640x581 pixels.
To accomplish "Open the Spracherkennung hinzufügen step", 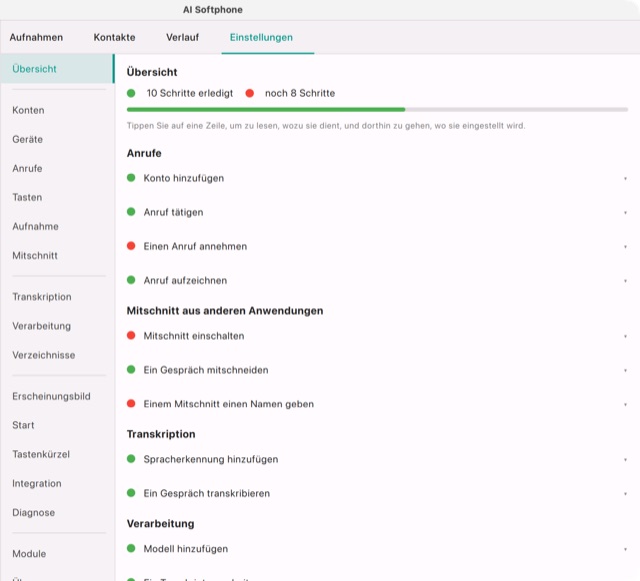I will 377,459.
